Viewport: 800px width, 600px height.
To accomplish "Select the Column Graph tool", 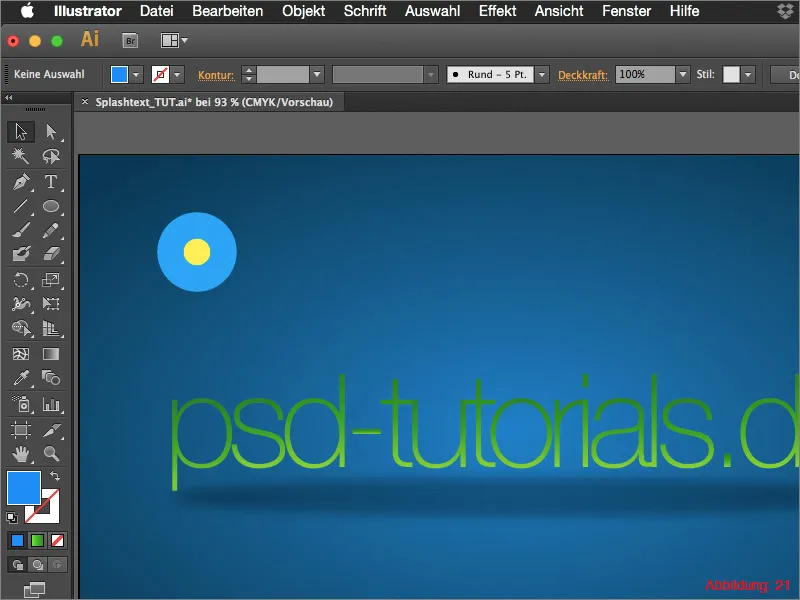I will pos(51,405).
